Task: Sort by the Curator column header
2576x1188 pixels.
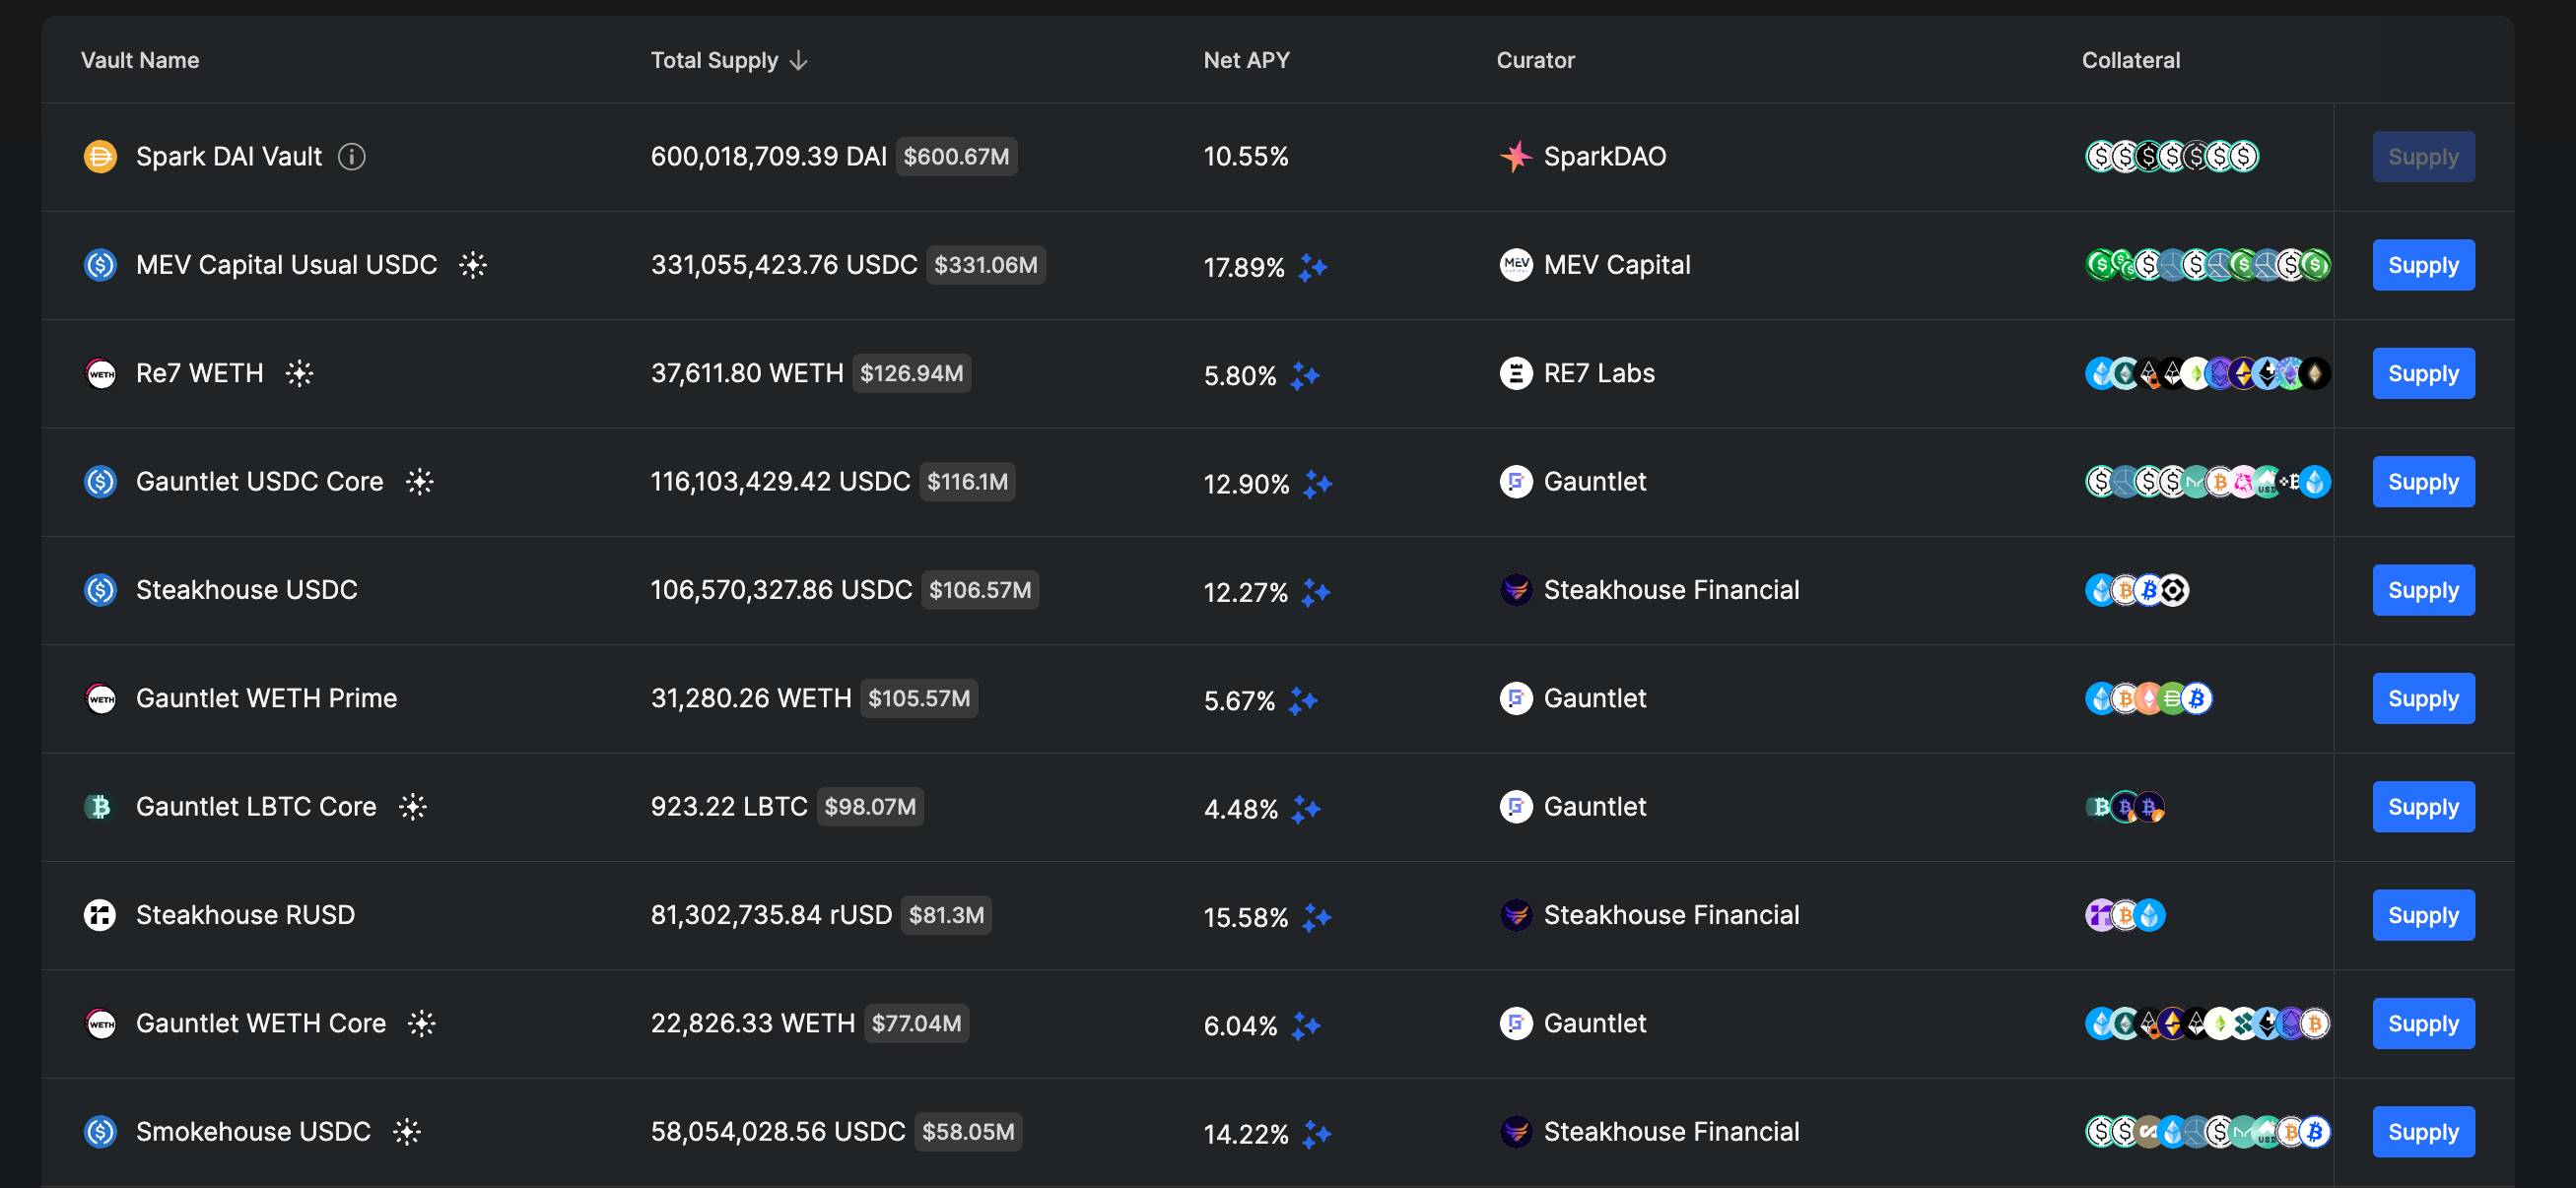Action: click(1535, 61)
